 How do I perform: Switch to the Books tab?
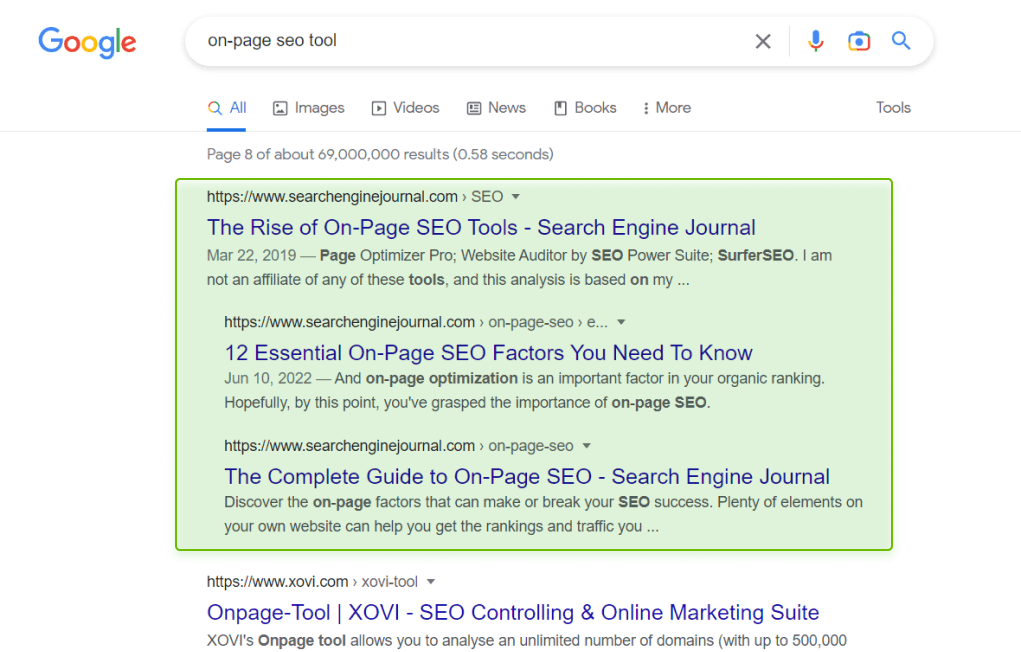tap(585, 108)
